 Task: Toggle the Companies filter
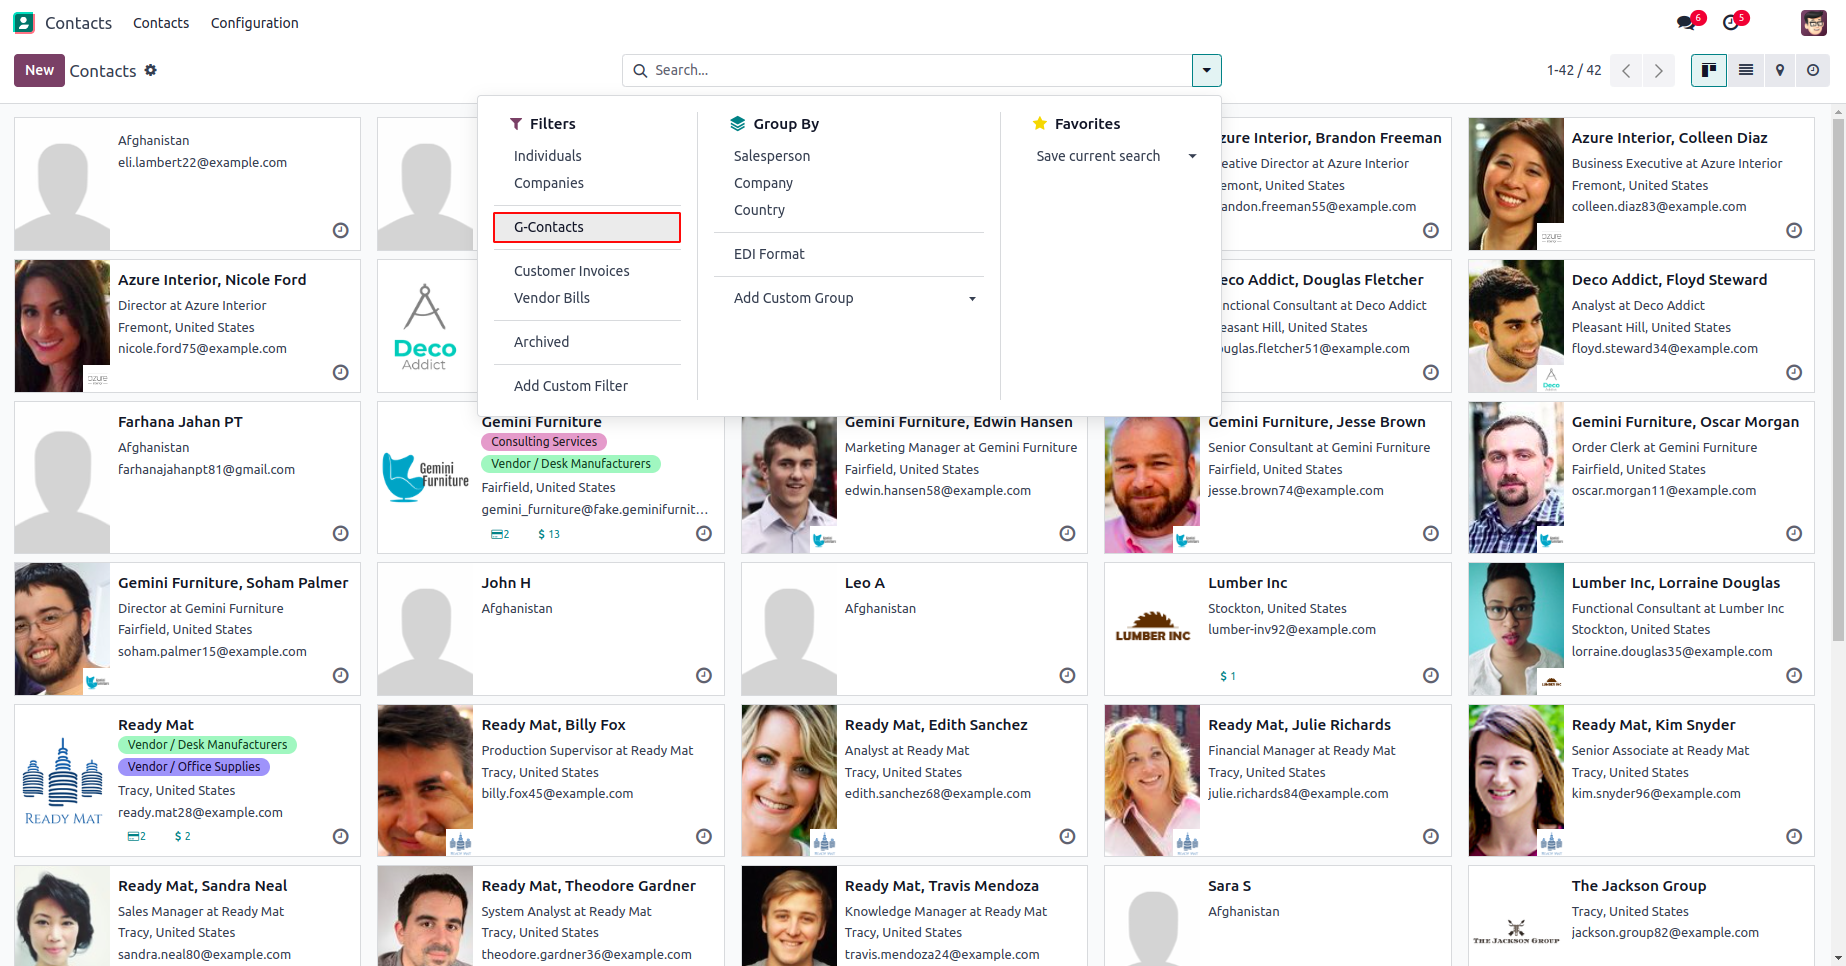pyautogui.click(x=548, y=183)
